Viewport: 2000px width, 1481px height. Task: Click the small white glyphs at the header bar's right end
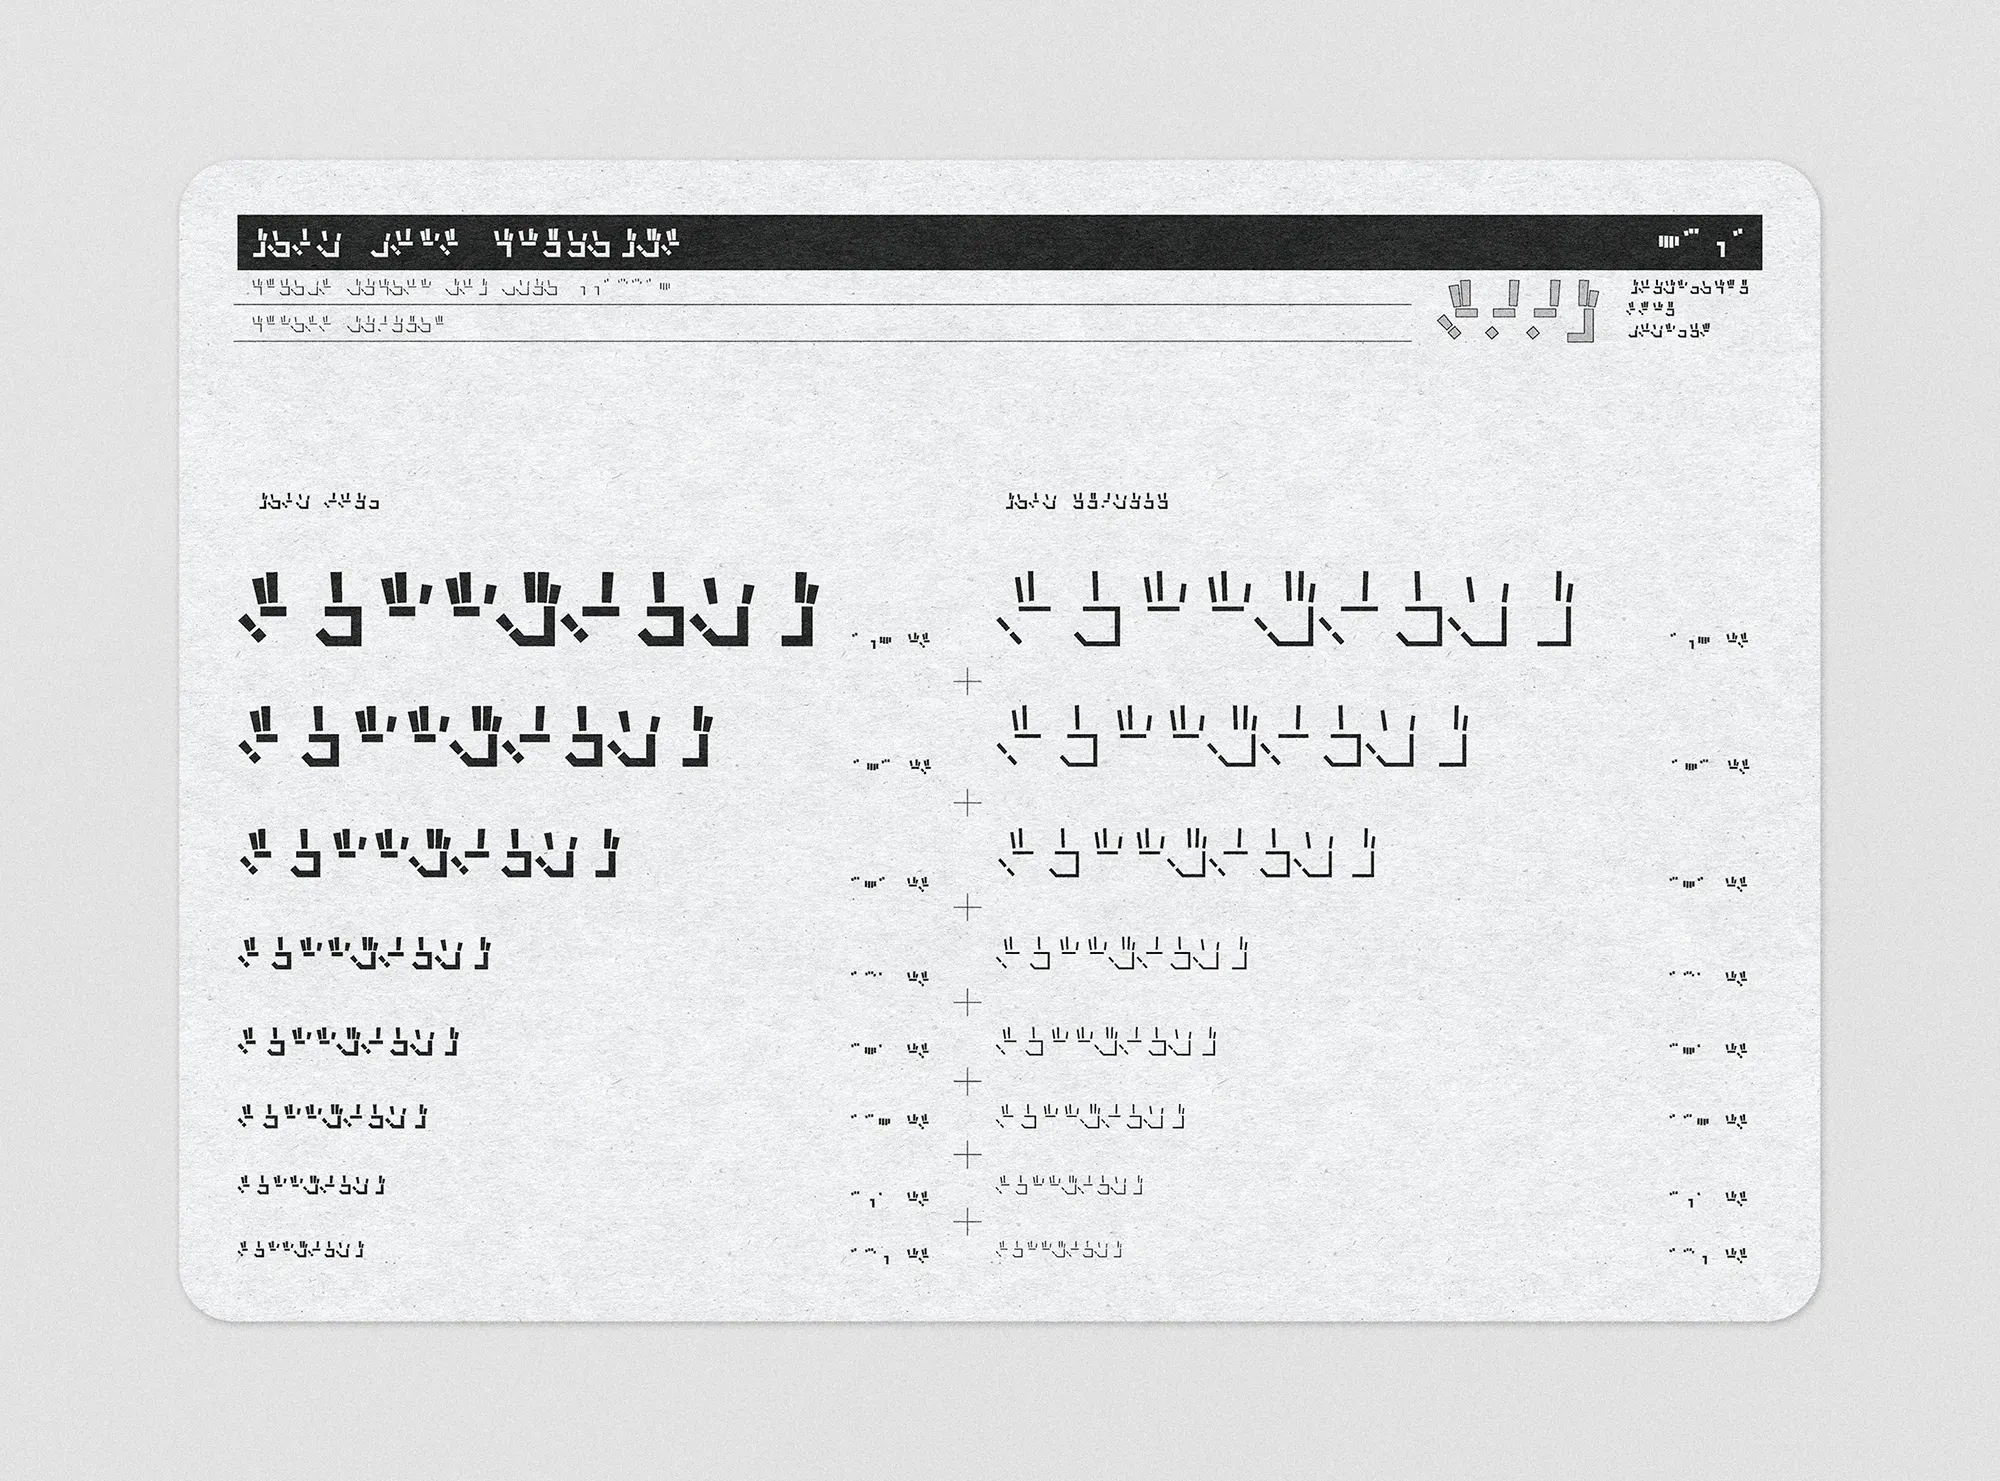pyautogui.click(x=1700, y=243)
